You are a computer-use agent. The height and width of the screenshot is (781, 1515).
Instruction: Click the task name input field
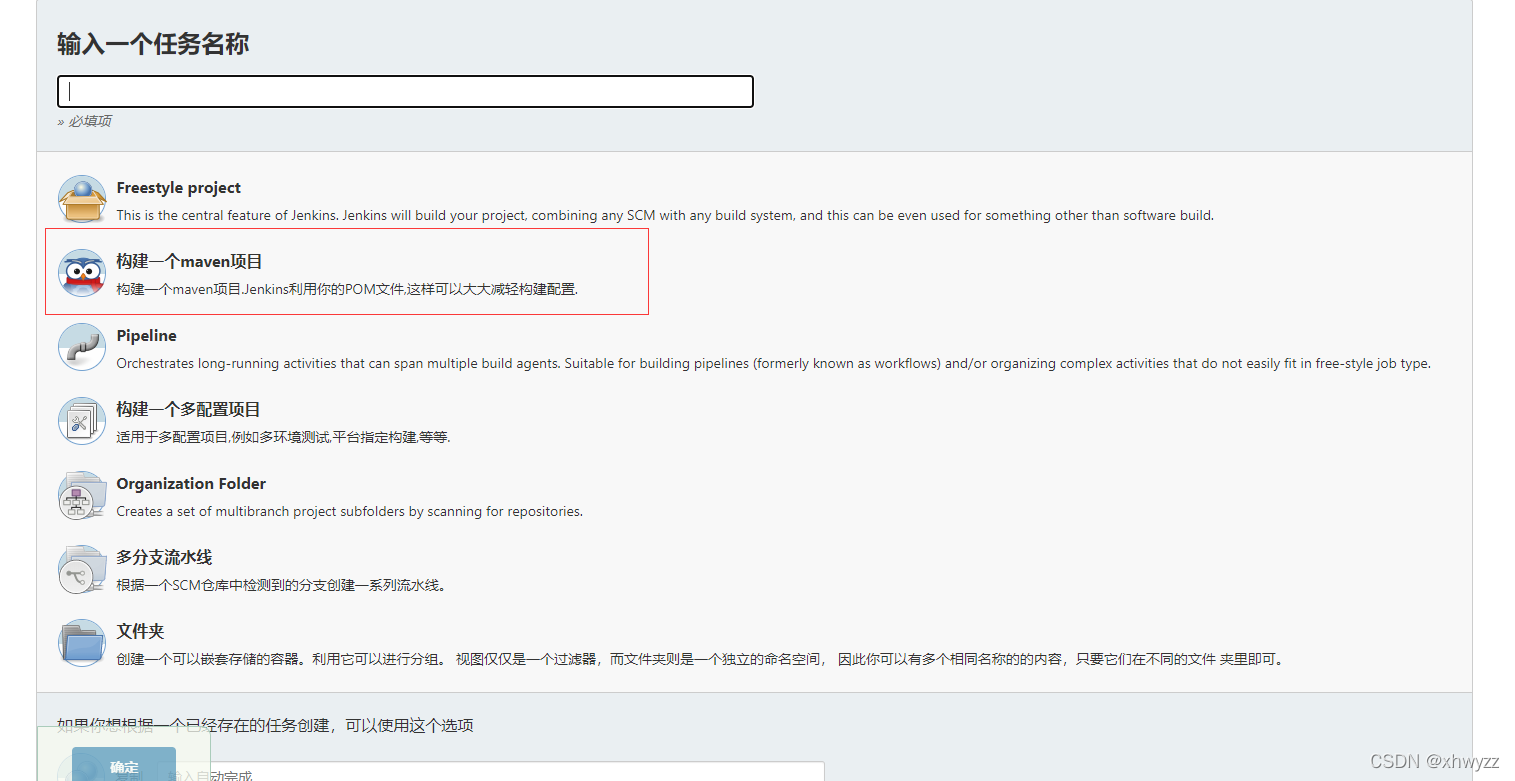click(x=405, y=91)
